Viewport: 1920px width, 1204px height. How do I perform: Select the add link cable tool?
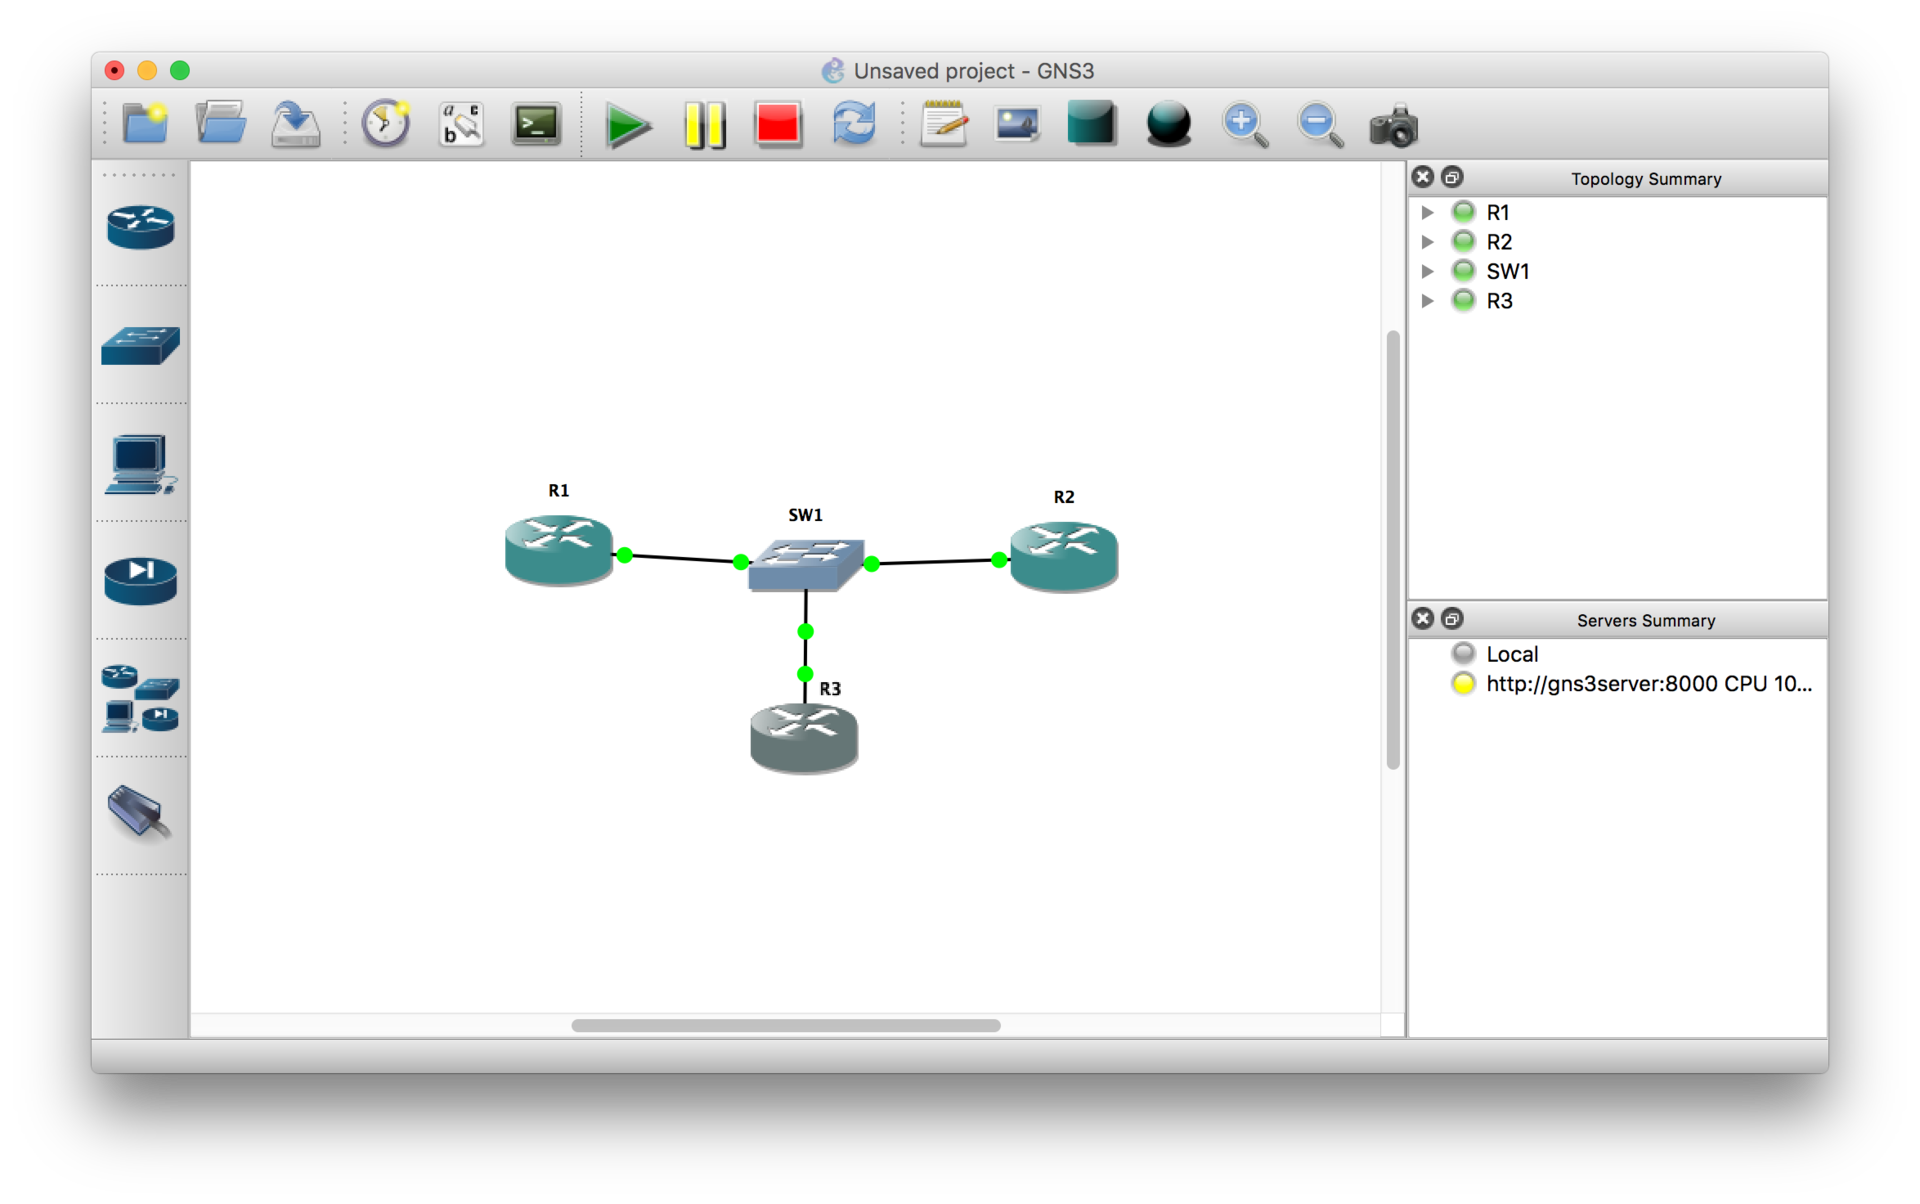point(139,811)
